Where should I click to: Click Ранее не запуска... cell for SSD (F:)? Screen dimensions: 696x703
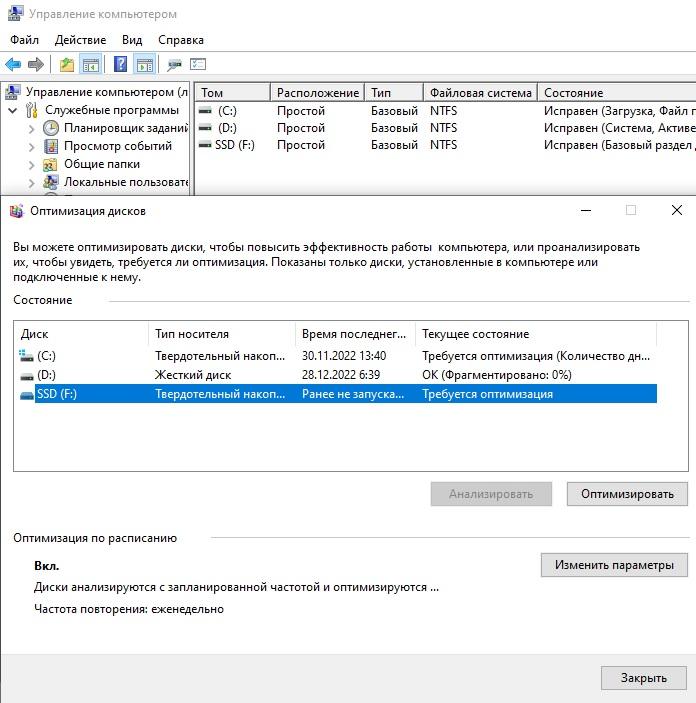click(352, 394)
